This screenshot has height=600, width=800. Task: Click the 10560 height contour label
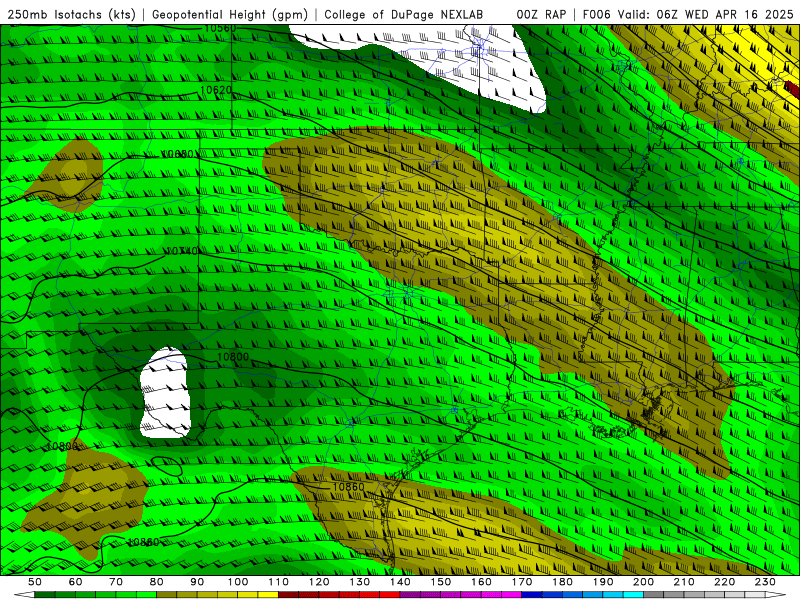(x=220, y=28)
